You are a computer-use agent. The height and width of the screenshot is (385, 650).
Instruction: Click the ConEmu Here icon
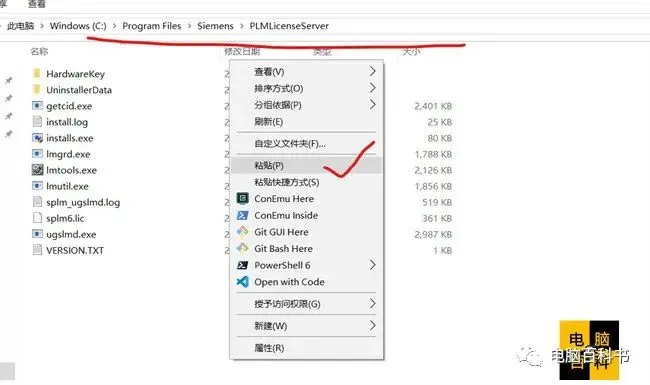pyautogui.click(x=243, y=199)
